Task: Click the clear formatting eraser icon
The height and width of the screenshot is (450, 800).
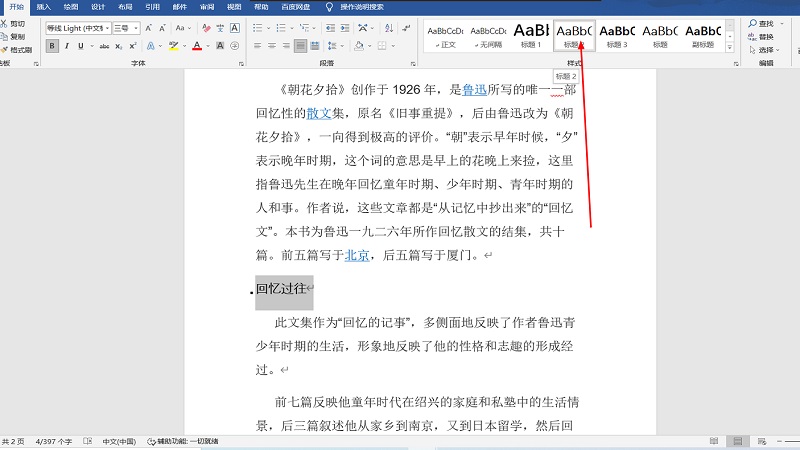Action: (x=205, y=28)
